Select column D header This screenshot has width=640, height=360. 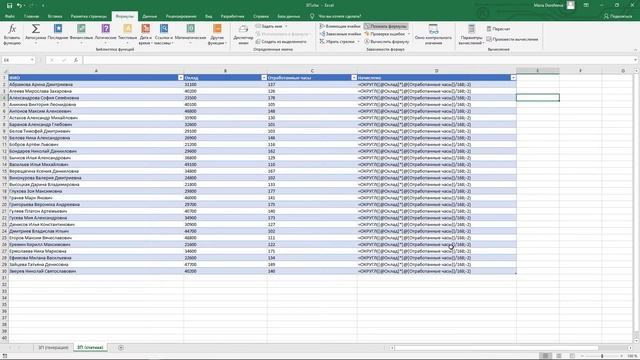tap(436, 71)
